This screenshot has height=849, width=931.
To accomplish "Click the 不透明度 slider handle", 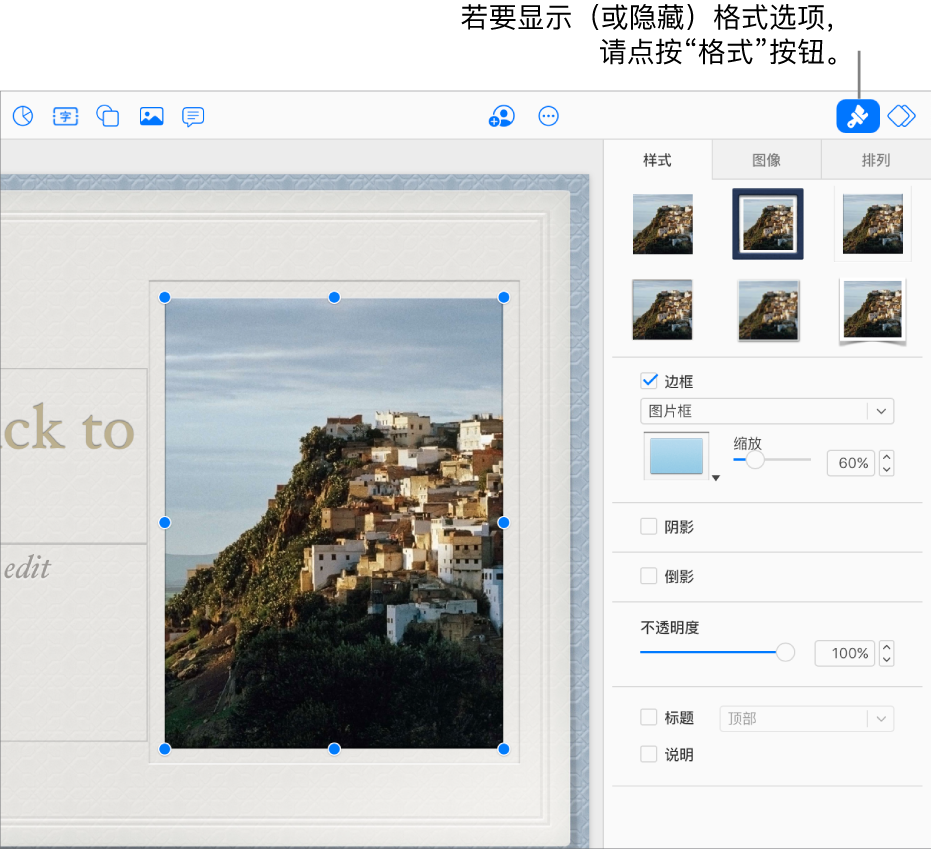I will (x=786, y=653).
